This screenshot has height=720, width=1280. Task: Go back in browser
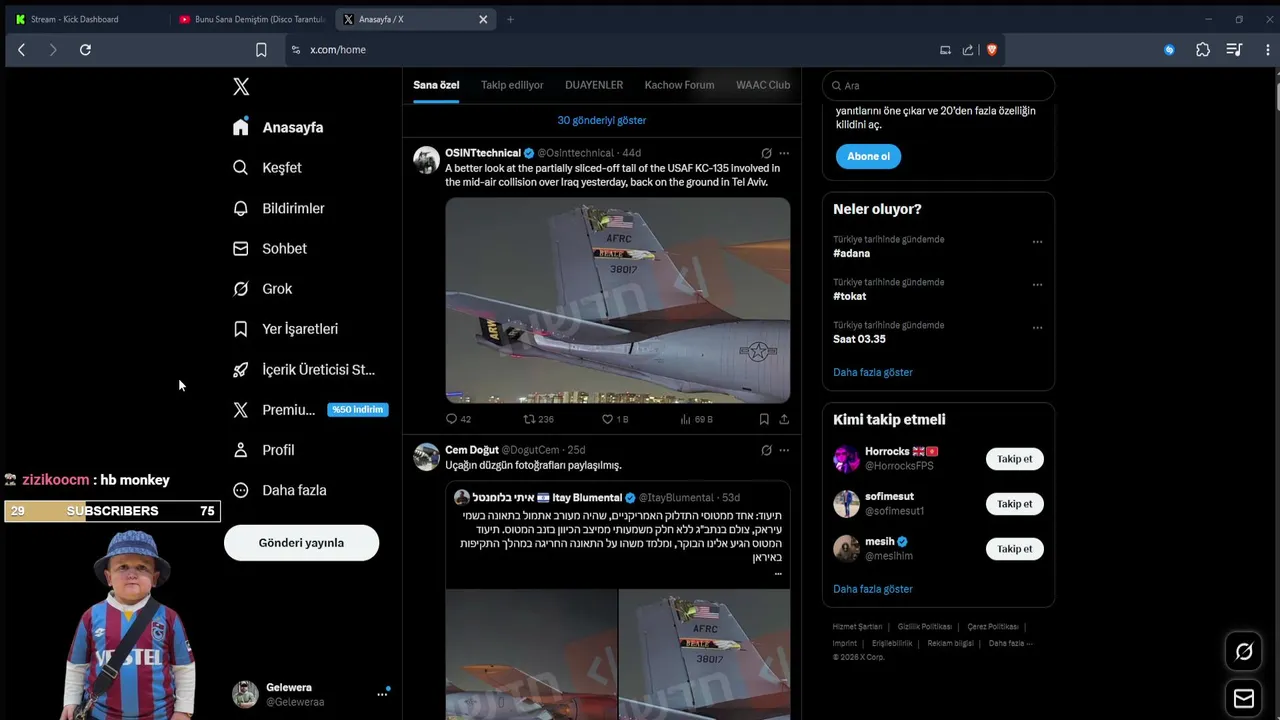pyautogui.click(x=21, y=49)
